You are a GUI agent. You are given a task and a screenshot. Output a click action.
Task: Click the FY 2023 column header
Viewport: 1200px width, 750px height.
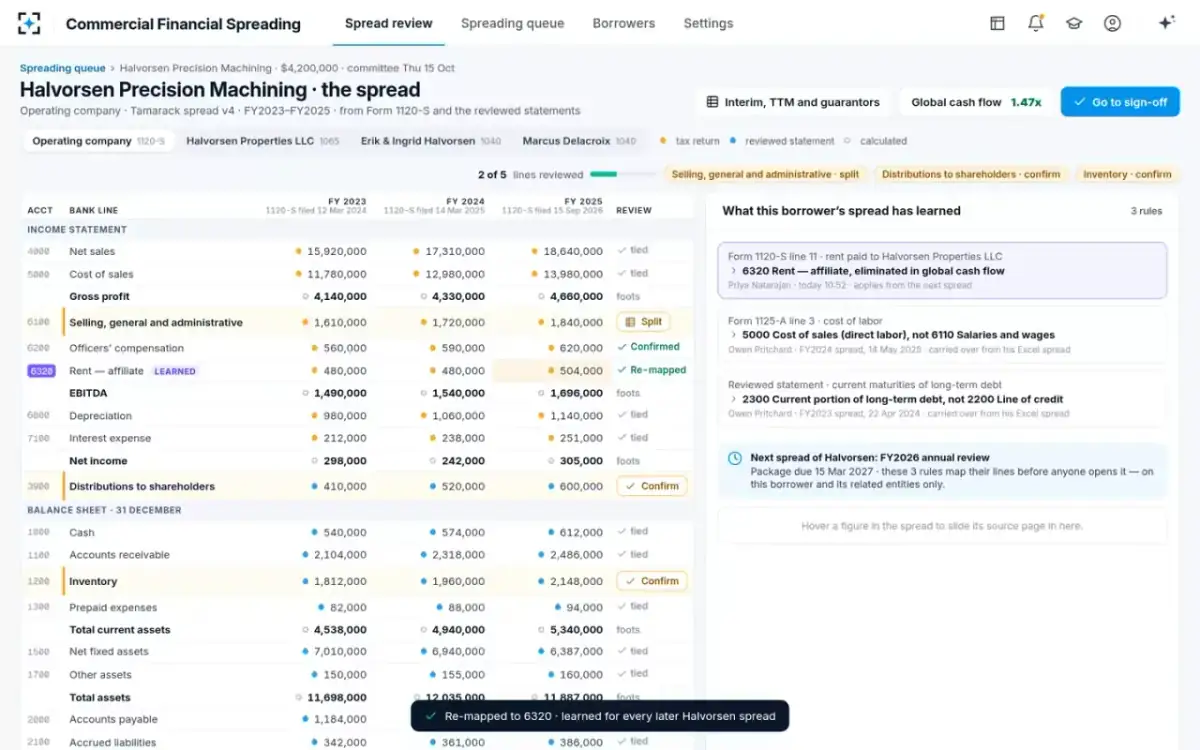[x=316, y=206]
